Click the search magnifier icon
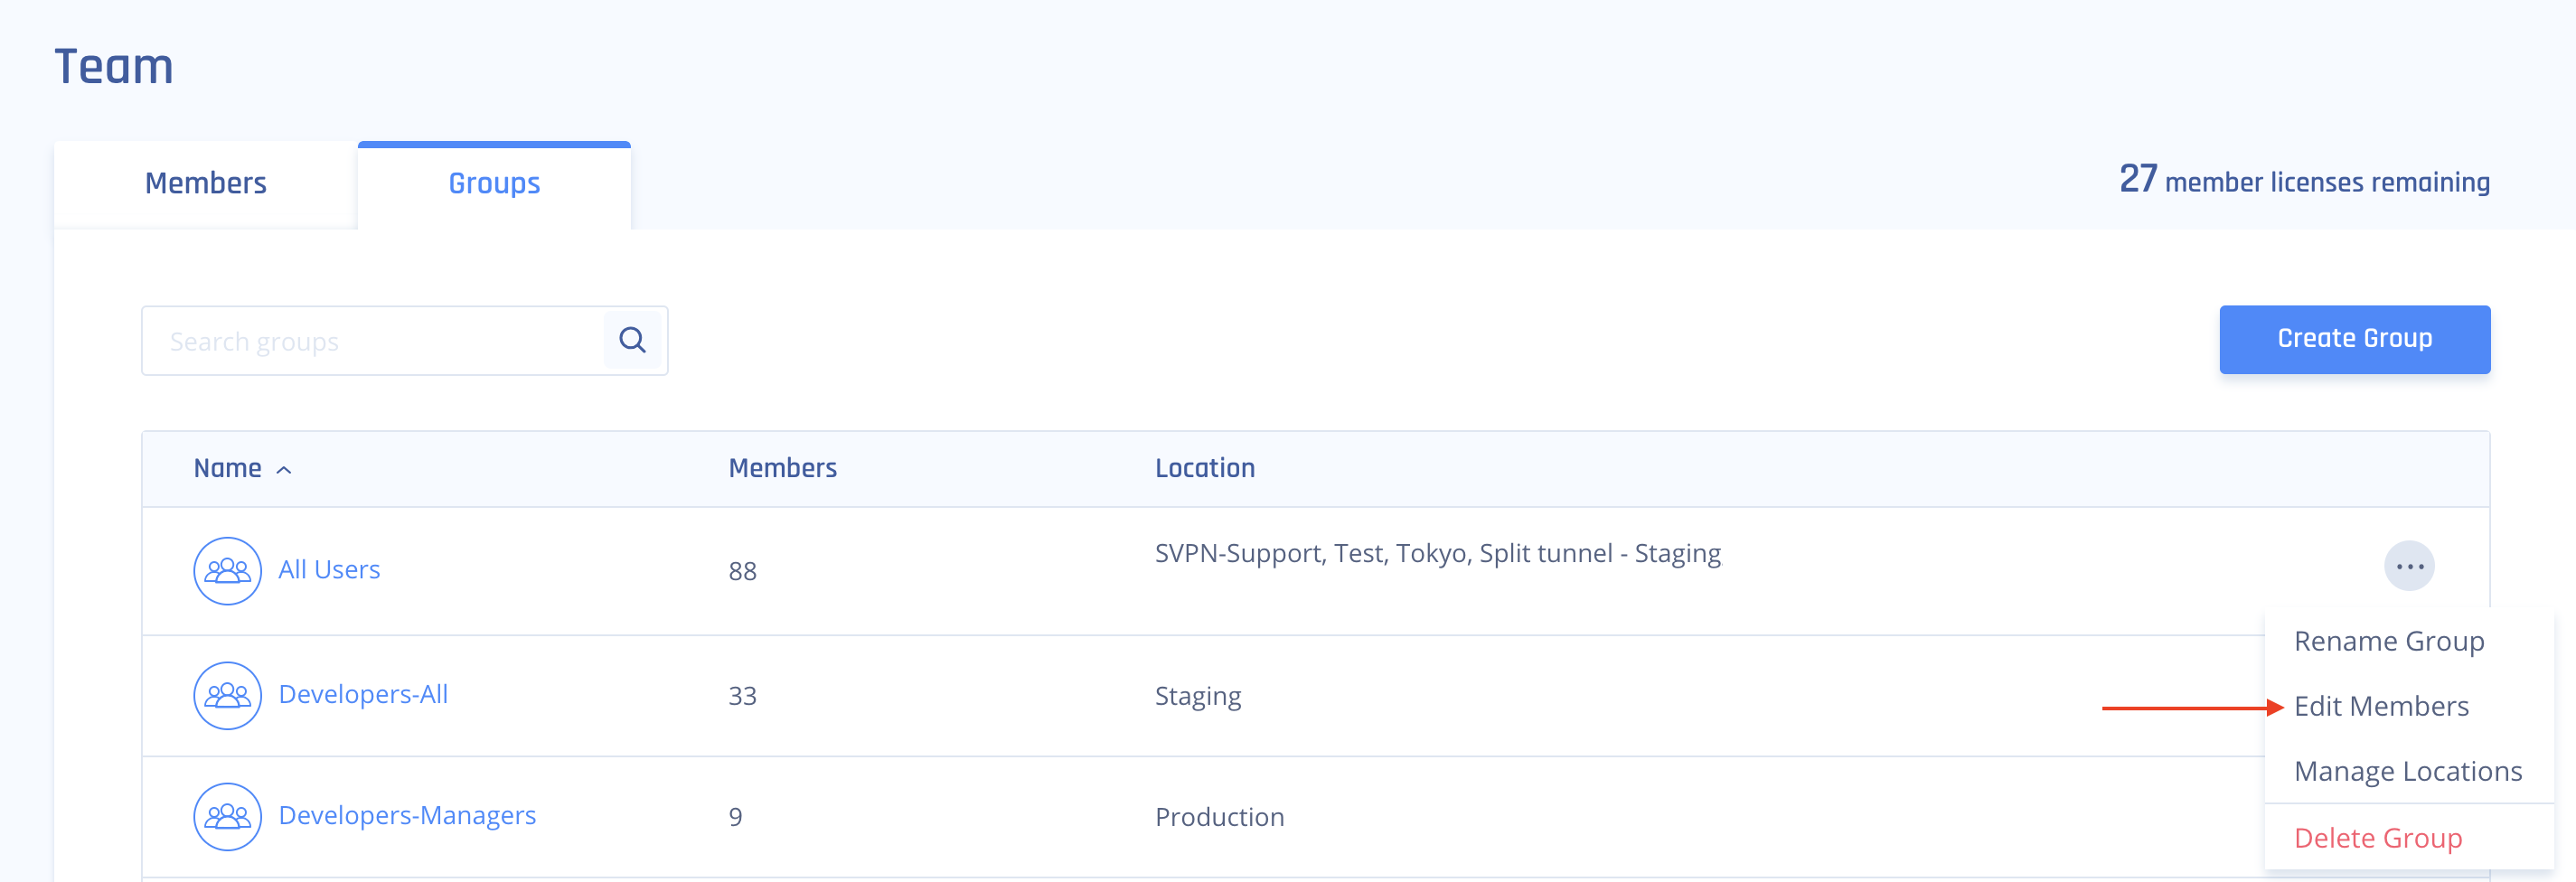This screenshot has height=882, width=2576. (x=632, y=341)
